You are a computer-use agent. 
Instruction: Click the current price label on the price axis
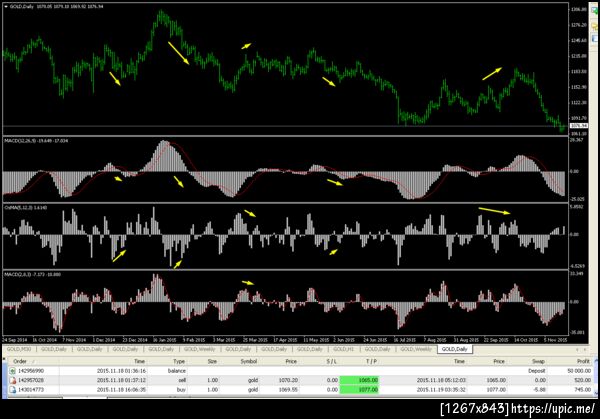click(x=579, y=126)
